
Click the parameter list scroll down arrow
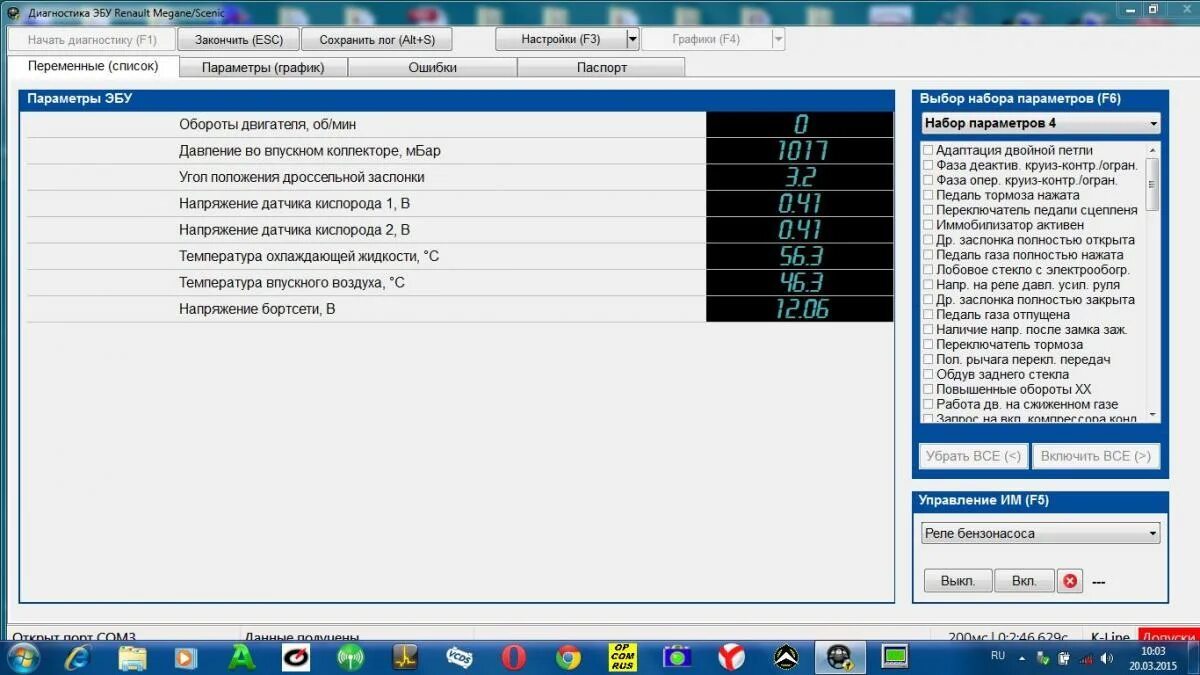tap(1153, 414)
